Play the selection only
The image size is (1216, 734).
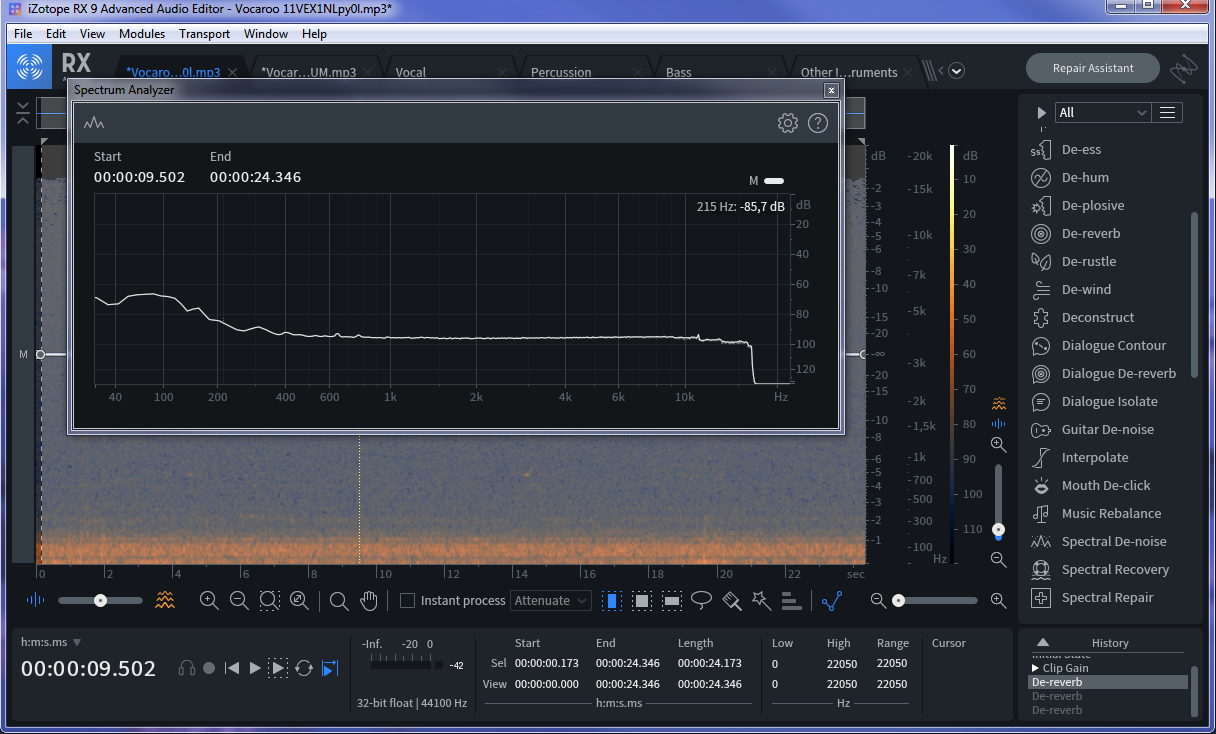point(279,668)
